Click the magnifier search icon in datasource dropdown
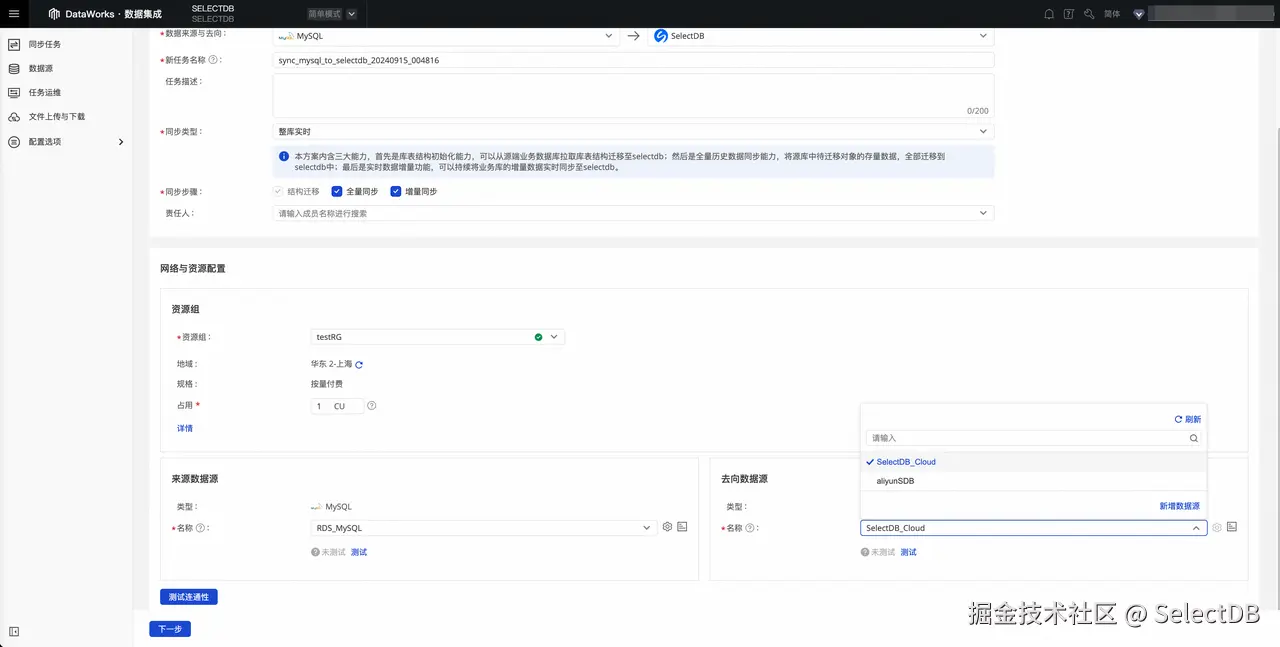 pyautogui.click(x=1194, y=438)
